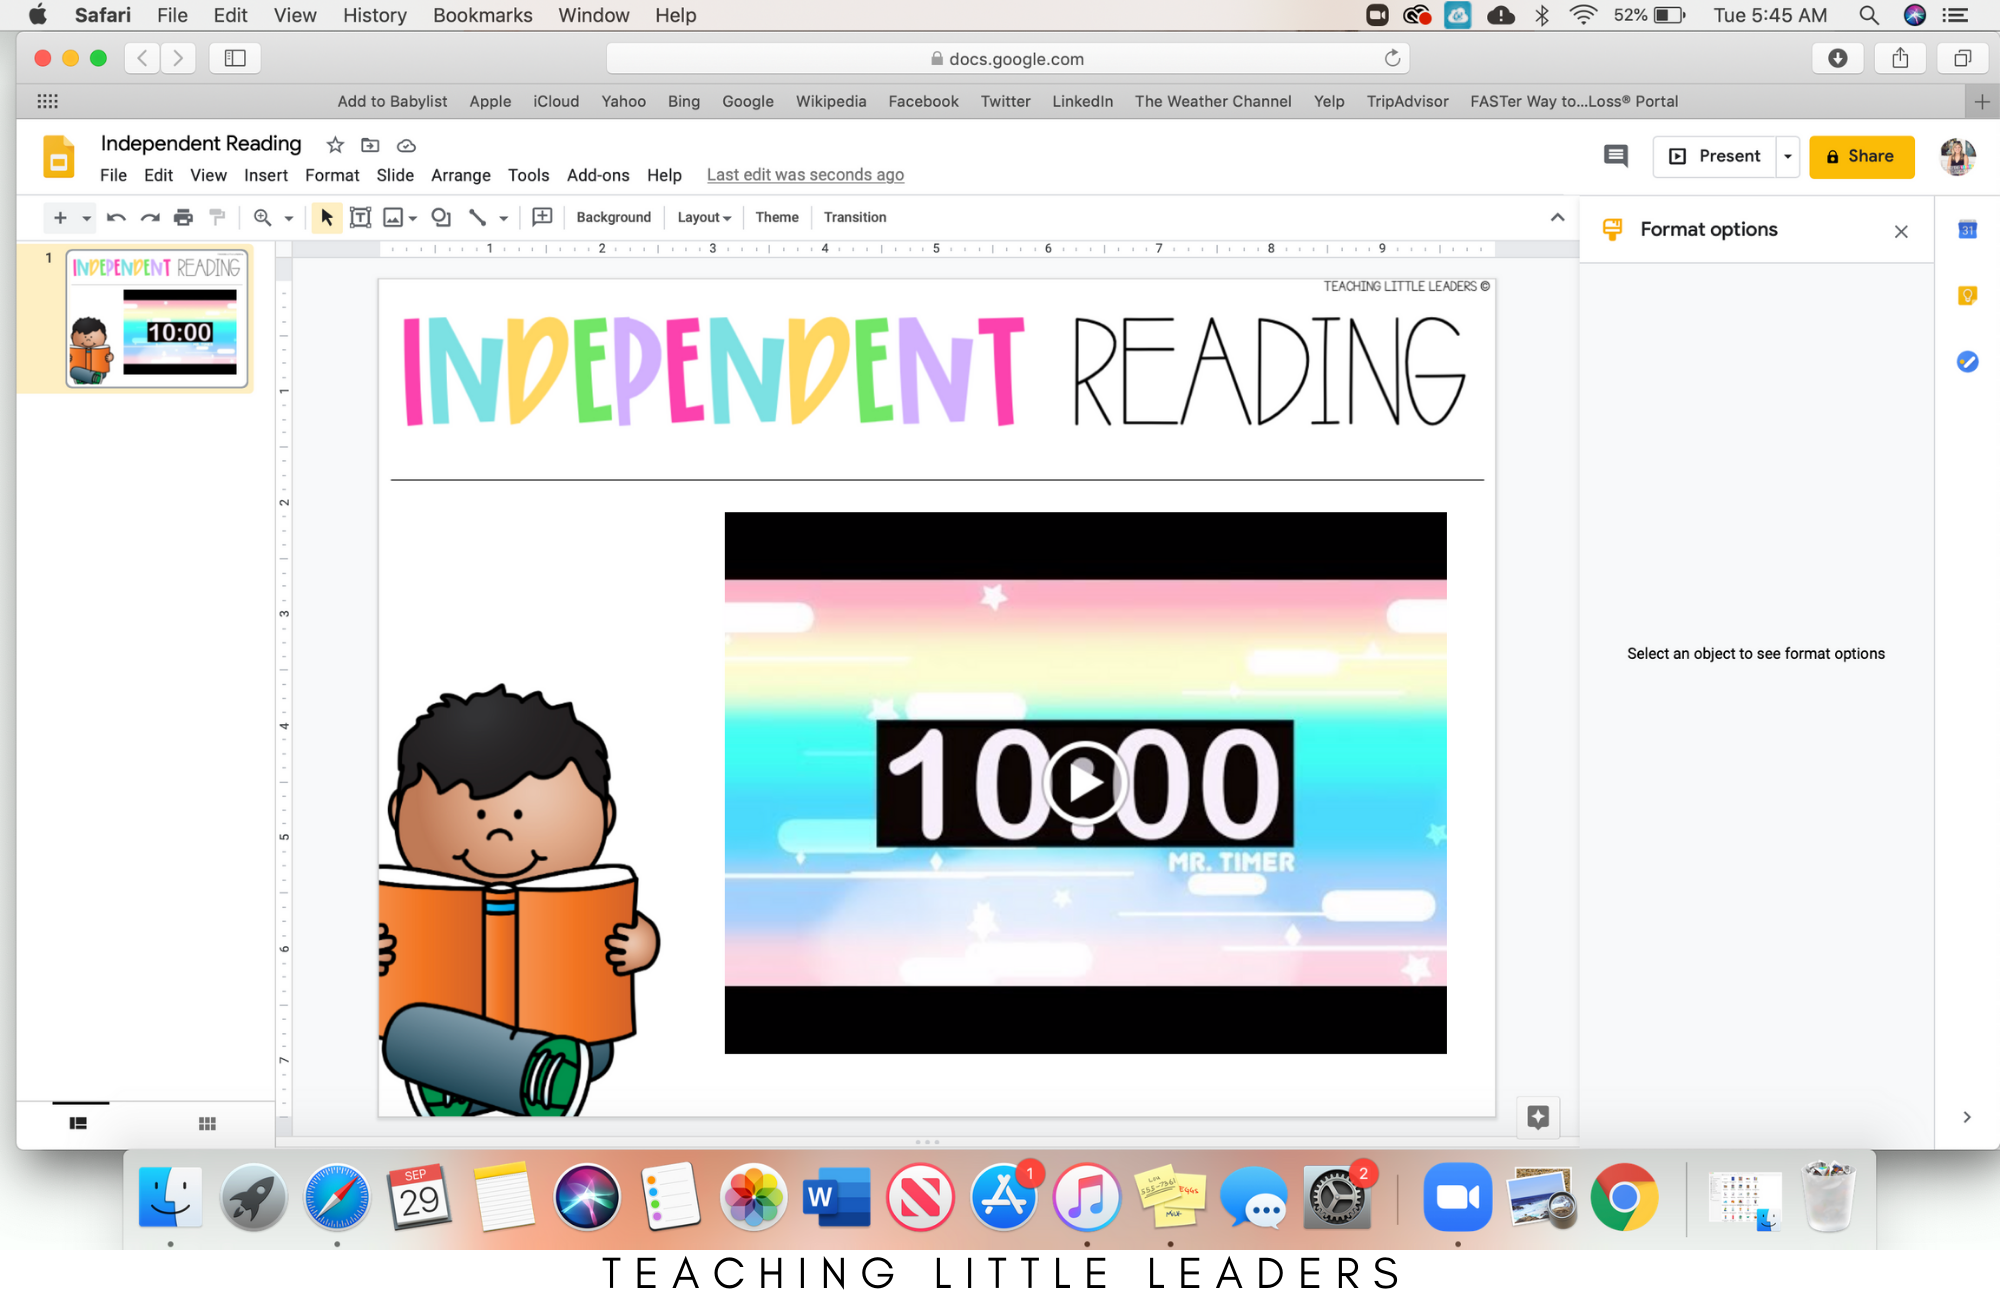Switch to grid view of slides
The height and width of the screenshot is (1300, 2000).
coord(207,1123)
